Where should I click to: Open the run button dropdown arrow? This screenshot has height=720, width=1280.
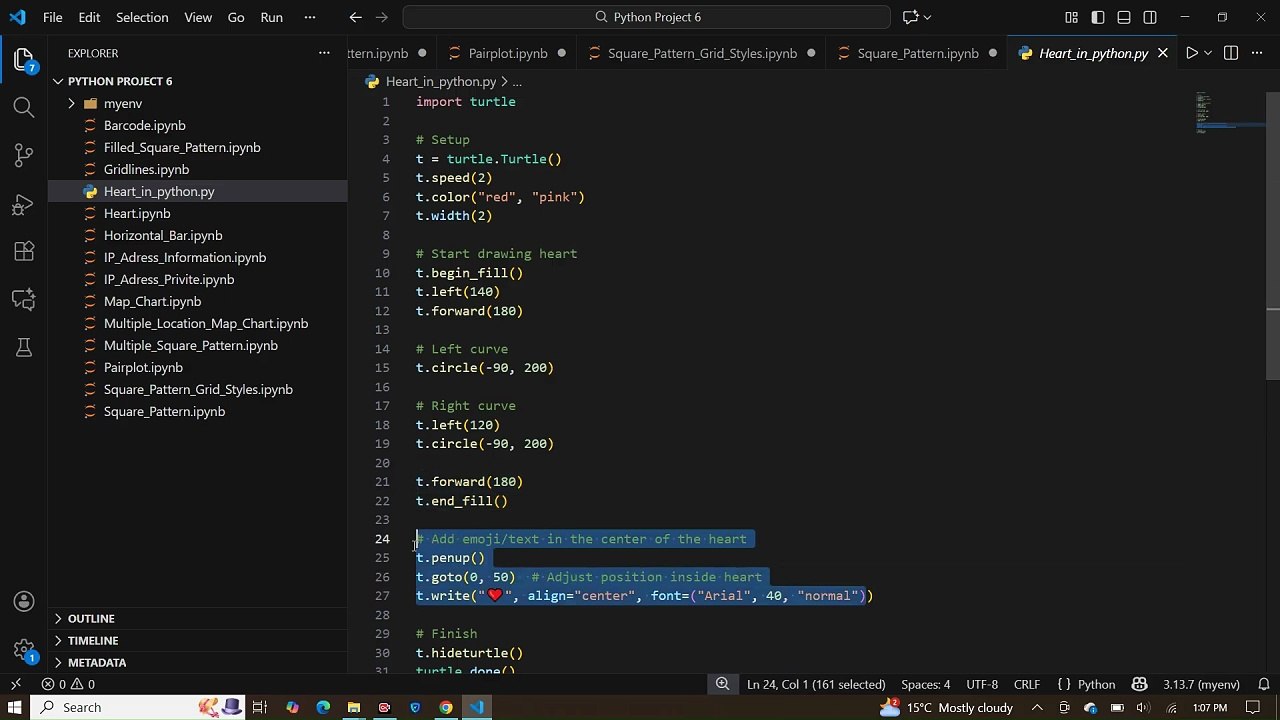[1208, 53]
